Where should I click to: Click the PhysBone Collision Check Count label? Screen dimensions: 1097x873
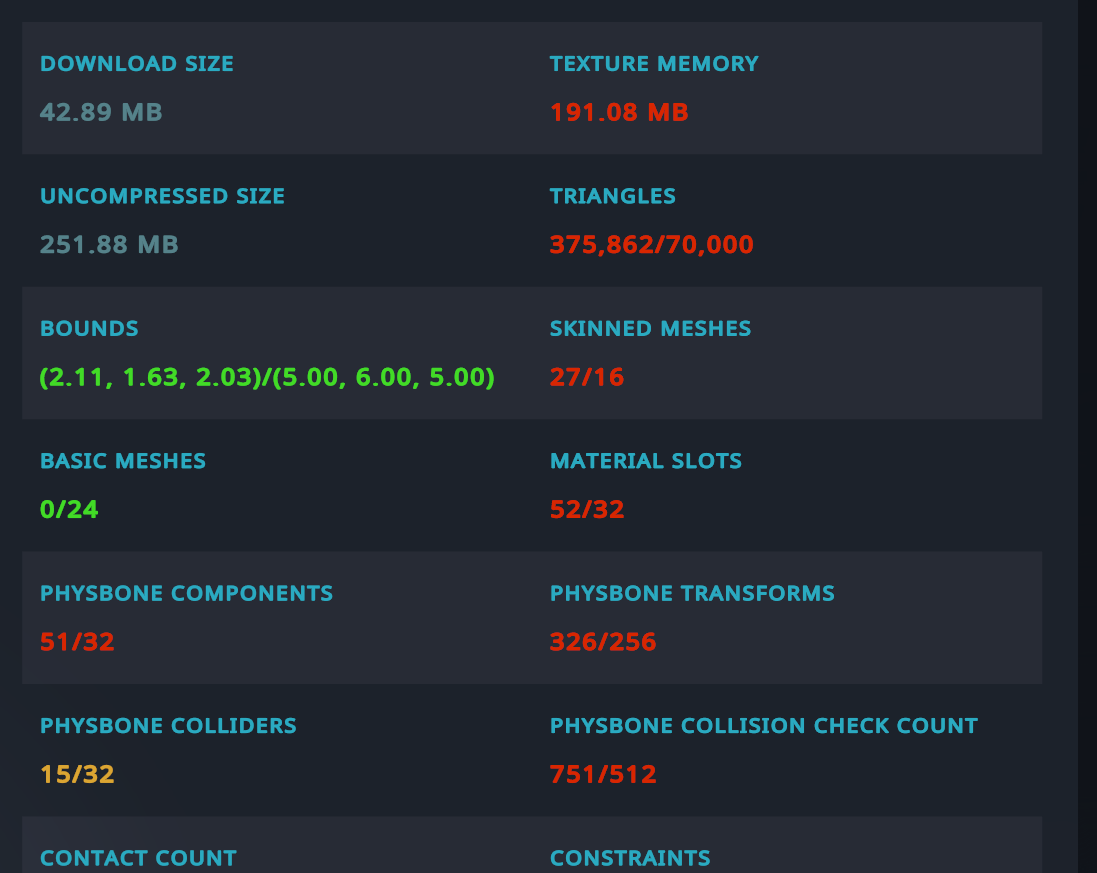(x=764, y=726)
